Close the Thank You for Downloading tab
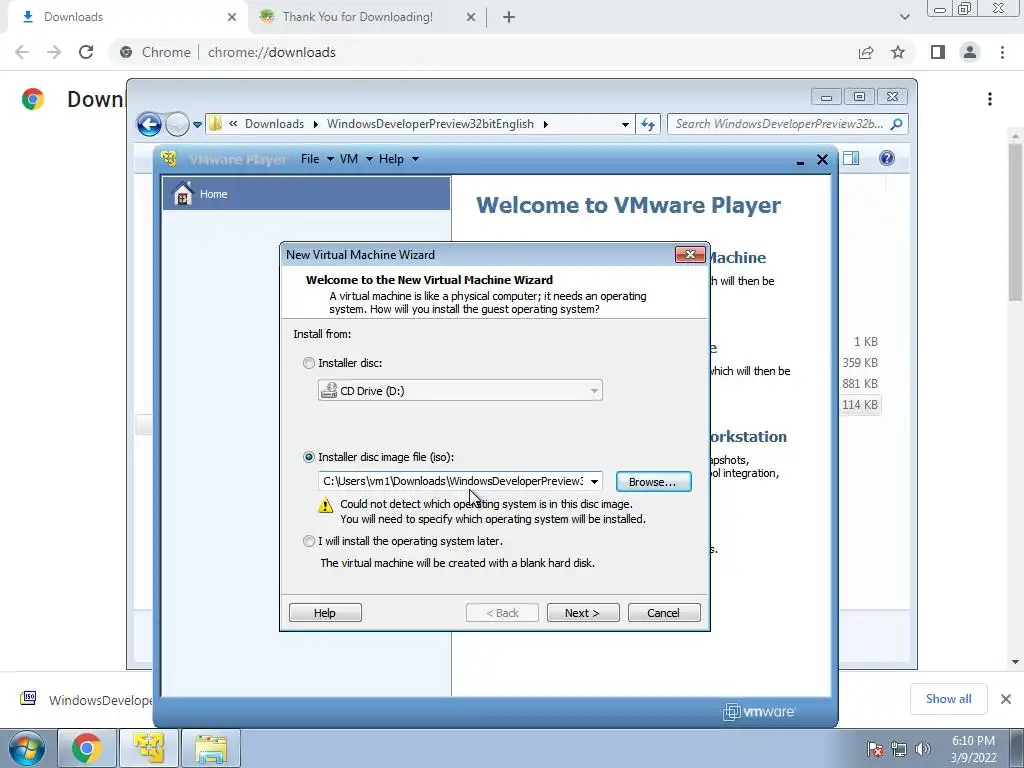Screen dimensions: 1024x768 click(471, 17)
